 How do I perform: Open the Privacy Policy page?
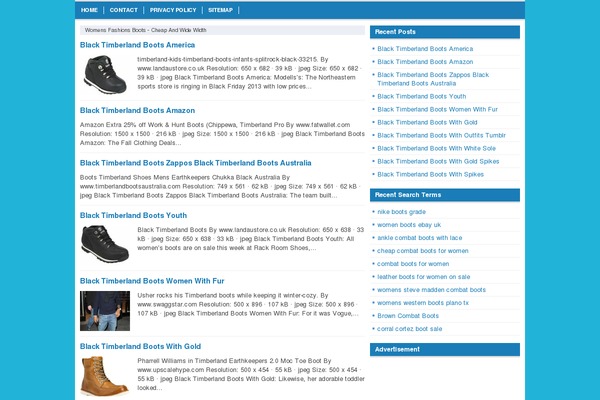pos(173,10)
